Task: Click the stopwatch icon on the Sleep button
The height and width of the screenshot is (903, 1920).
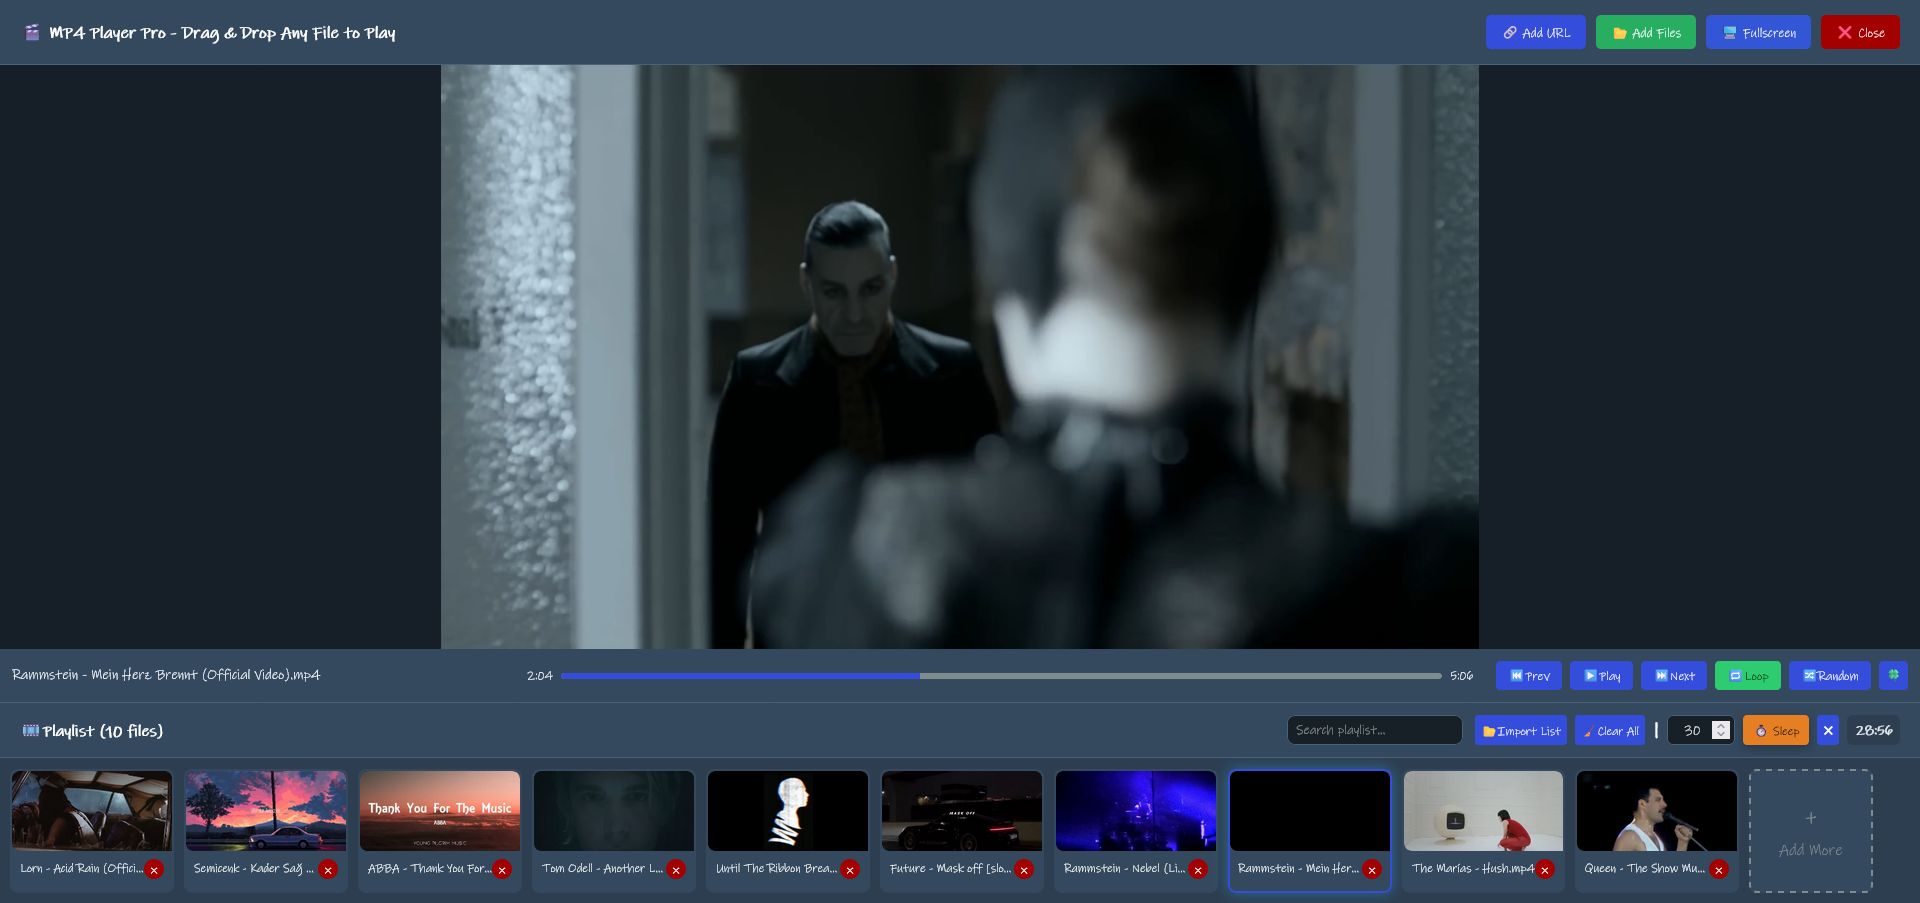Action: pyautogui.click(x=1761, y=731)
